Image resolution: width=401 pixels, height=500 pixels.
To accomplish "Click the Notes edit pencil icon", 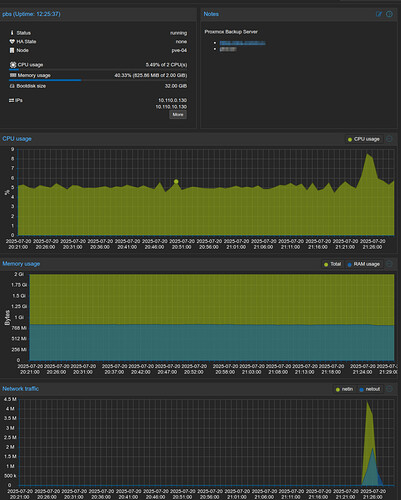I will point(379,14).
